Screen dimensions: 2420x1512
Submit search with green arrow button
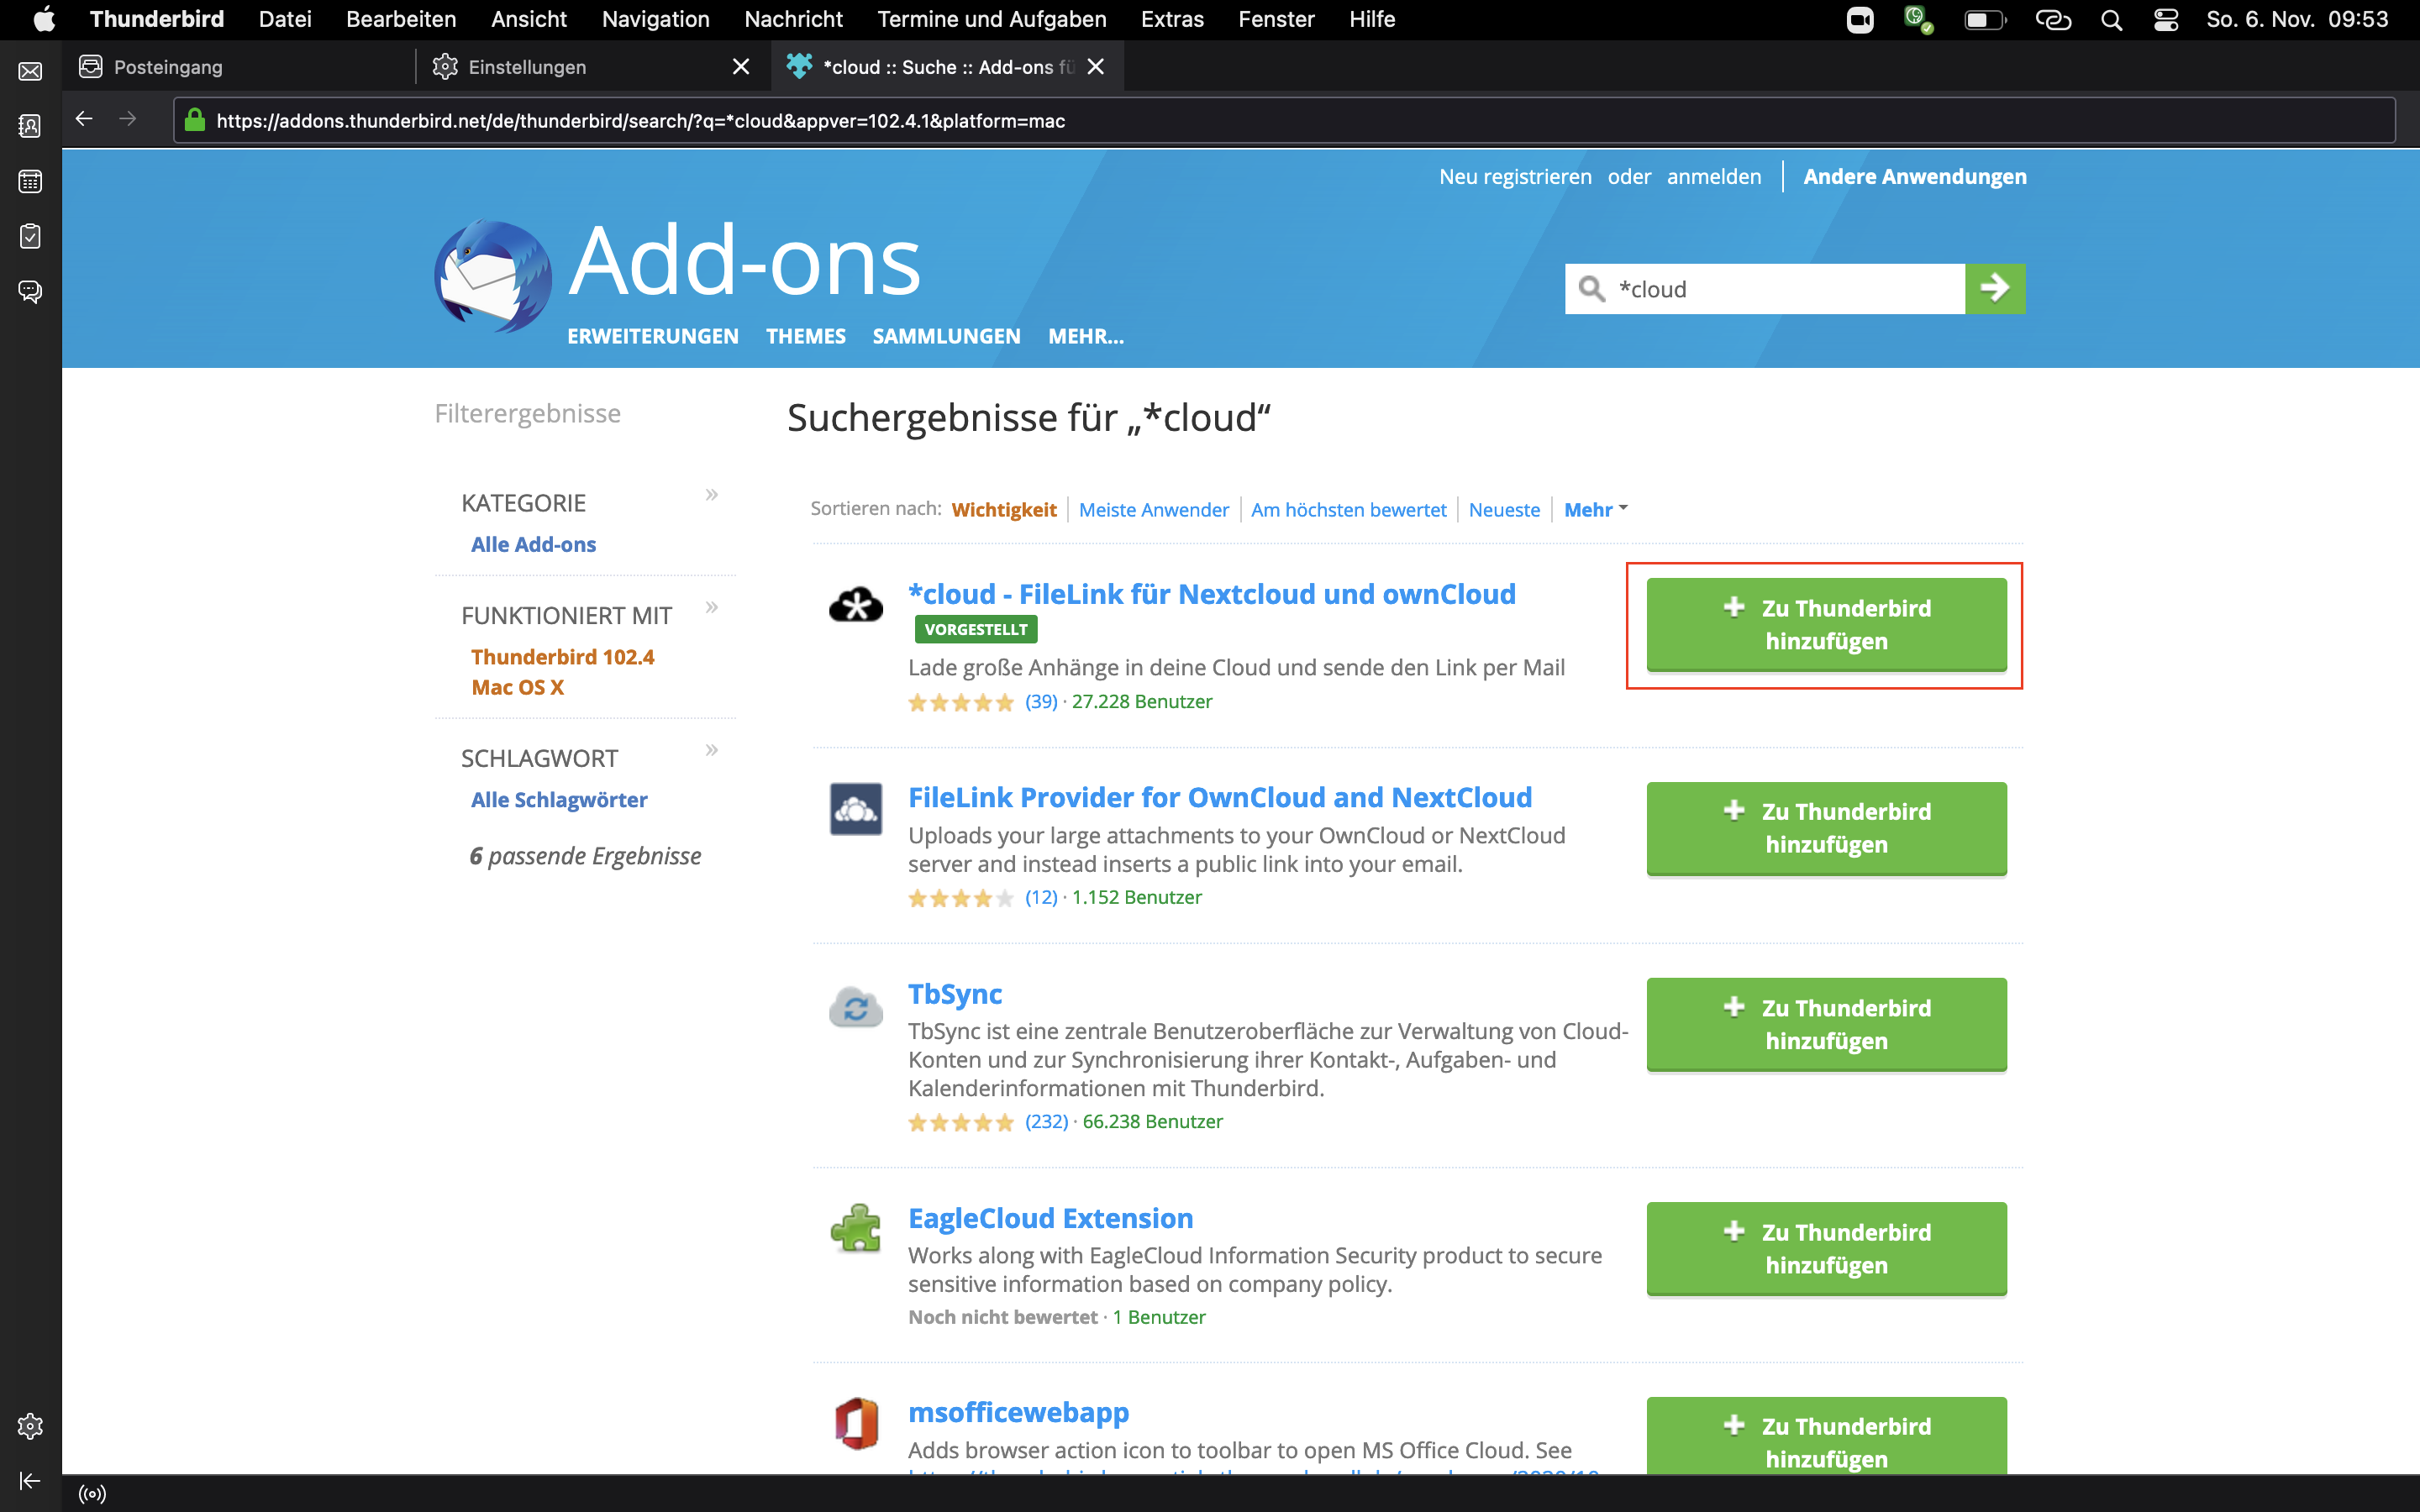click(1994, 288)
